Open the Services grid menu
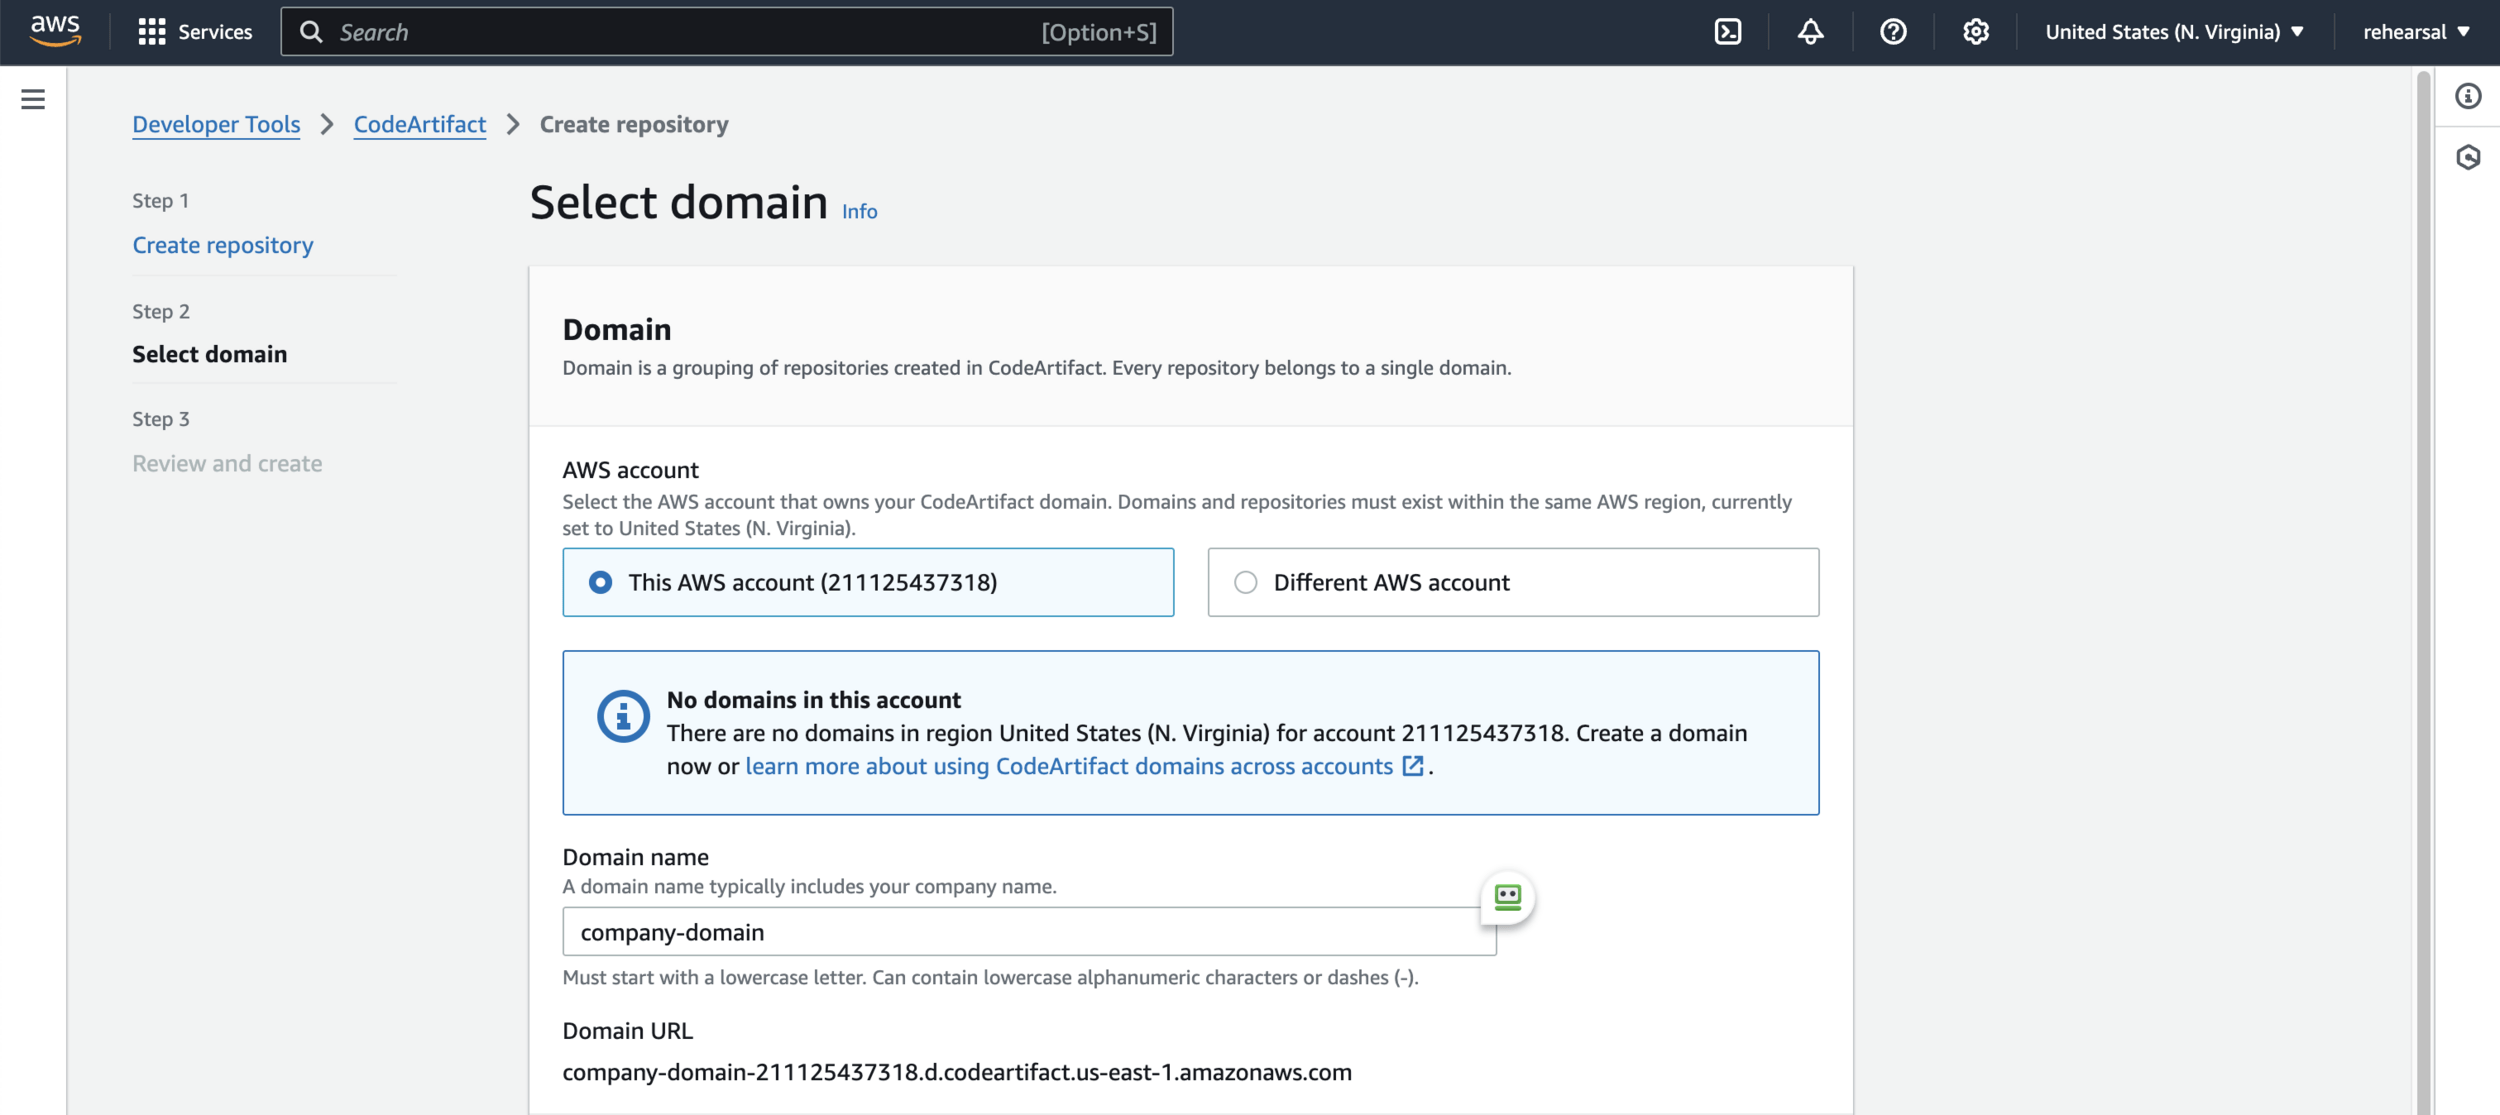Viewport: 2500px width, 1115px height. 195,32
